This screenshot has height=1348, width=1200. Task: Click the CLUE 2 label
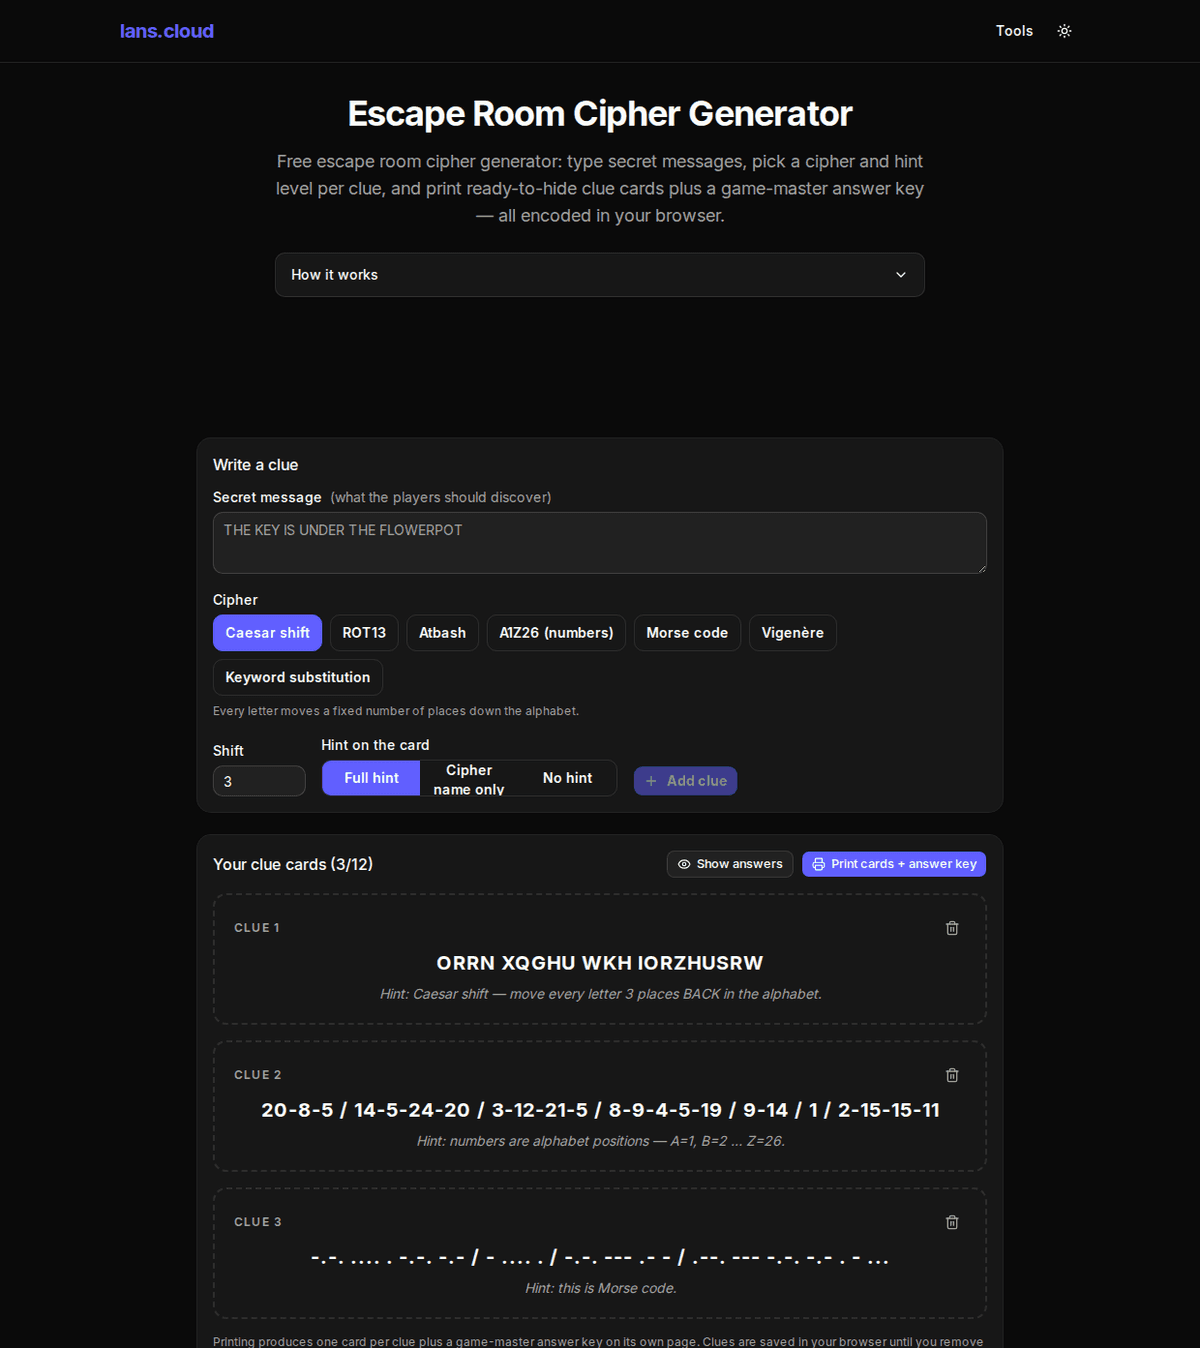click(258, 1075)
